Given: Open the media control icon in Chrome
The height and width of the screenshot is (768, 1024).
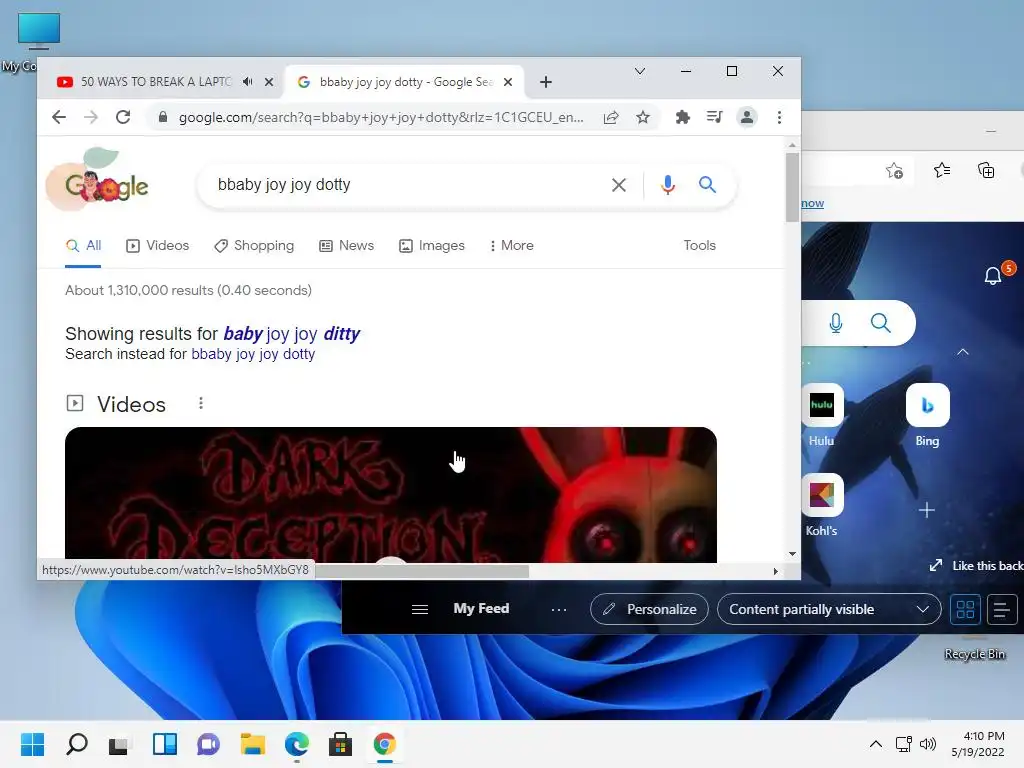Looking at the screenshot, I should 714,118.
